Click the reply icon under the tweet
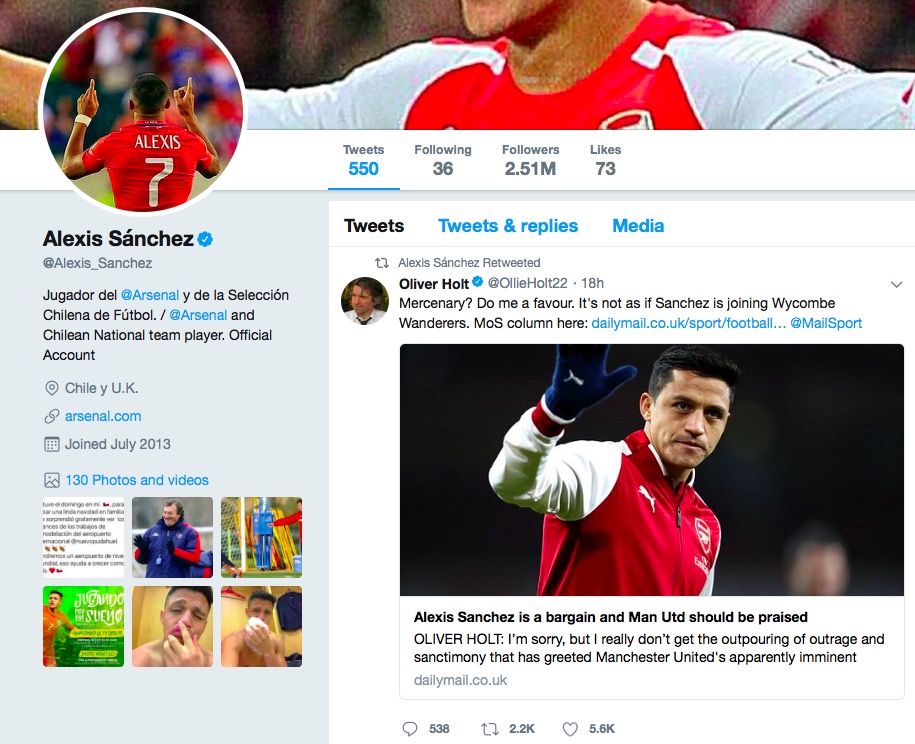The height and width of the screenshot is (744, 915). [410, 729]
